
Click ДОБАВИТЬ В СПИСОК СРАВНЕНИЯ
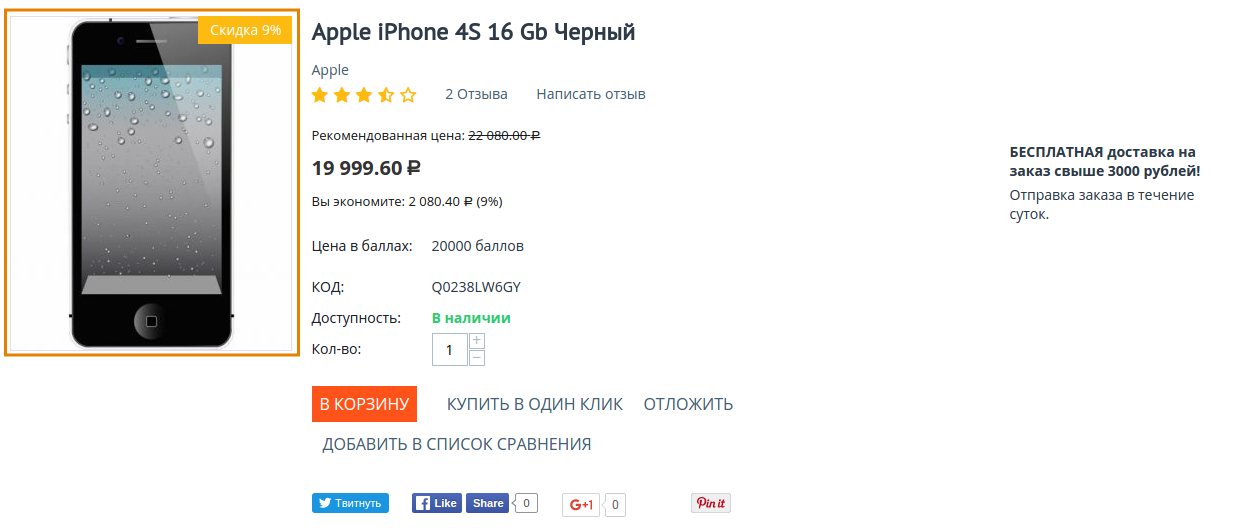pos(457,444)
